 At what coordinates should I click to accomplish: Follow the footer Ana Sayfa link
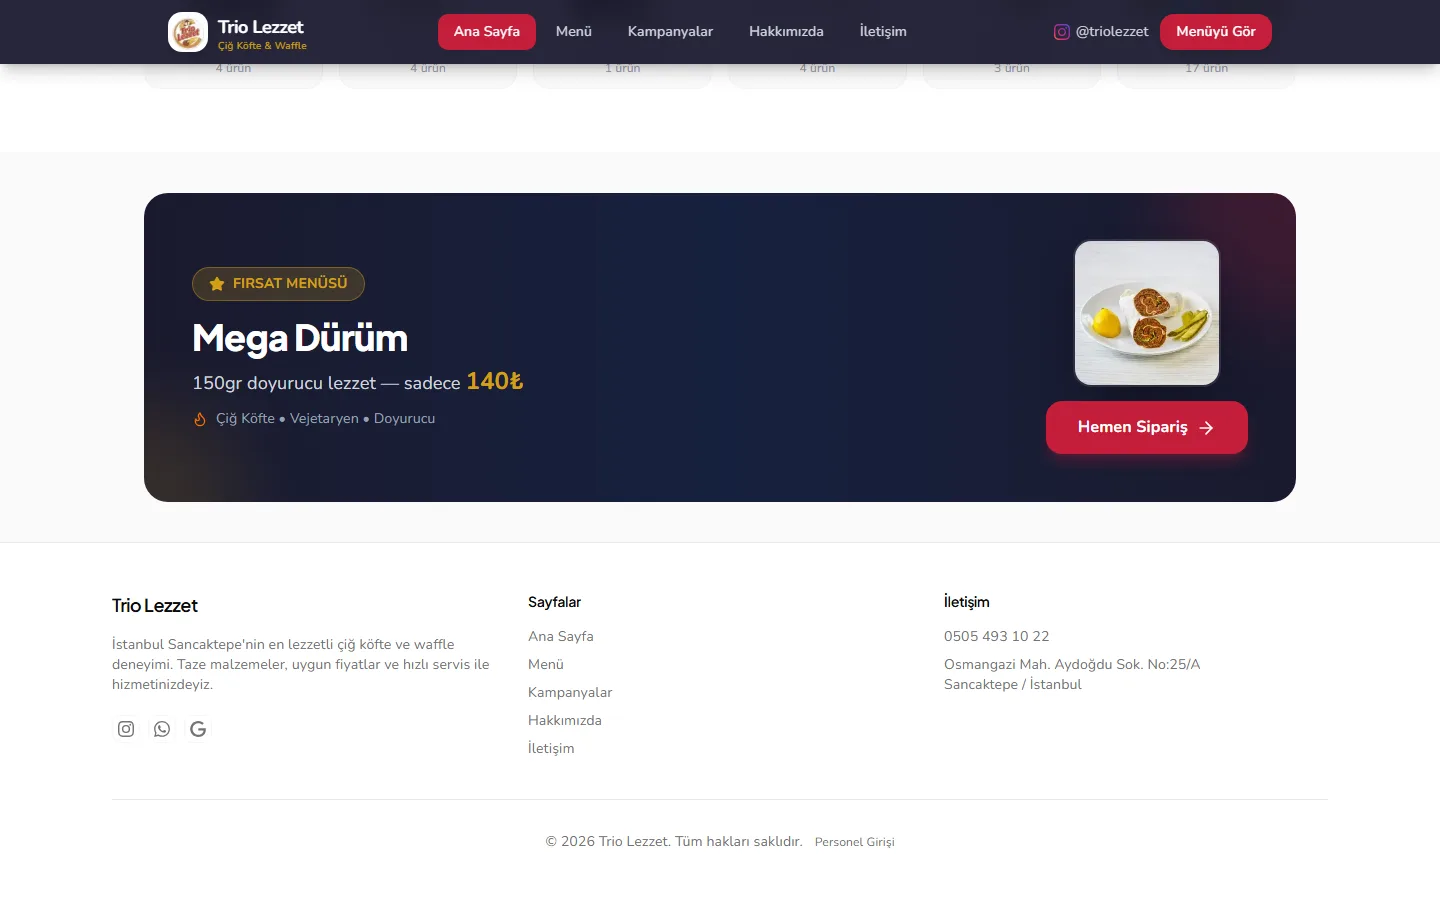click(561, 636)
